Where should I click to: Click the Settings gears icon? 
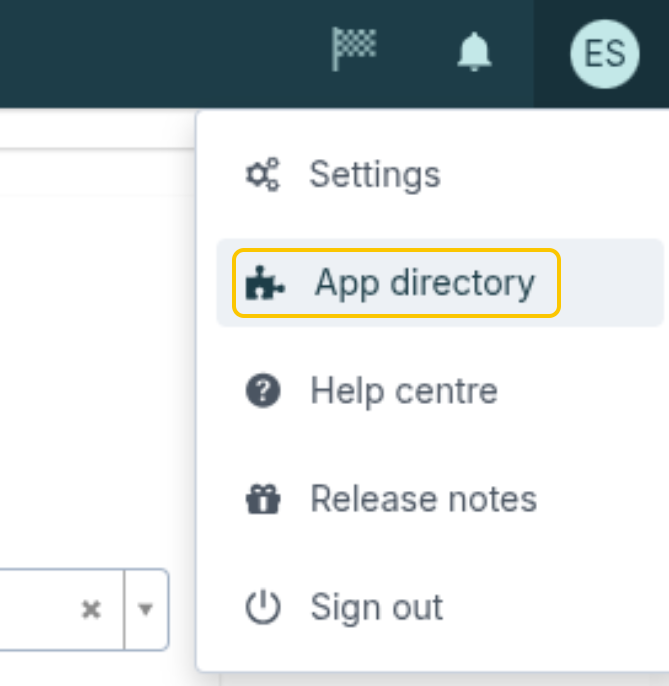point(263,175)
